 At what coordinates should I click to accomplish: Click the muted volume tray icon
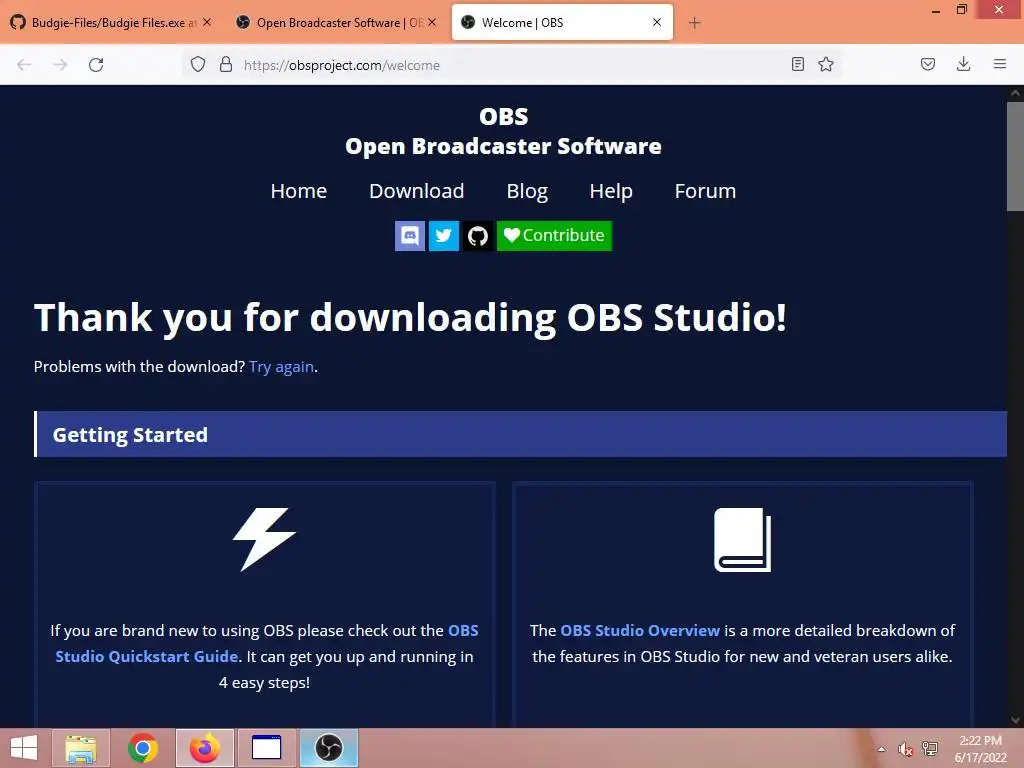pos(905,749)
